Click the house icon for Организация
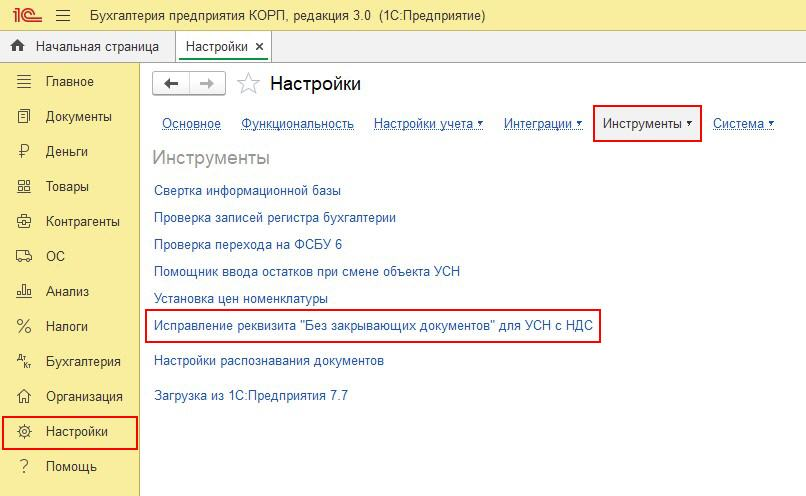The width and height of the screenshot is (806, 496). pos(24,396)
